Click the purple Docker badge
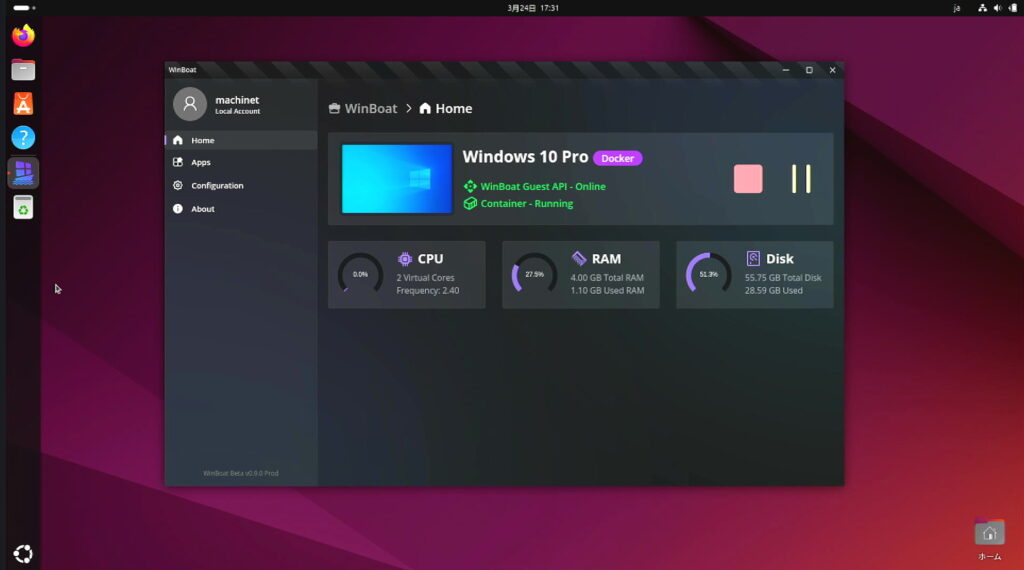The height and width of the screenshot is (570, 1024). 617,158
